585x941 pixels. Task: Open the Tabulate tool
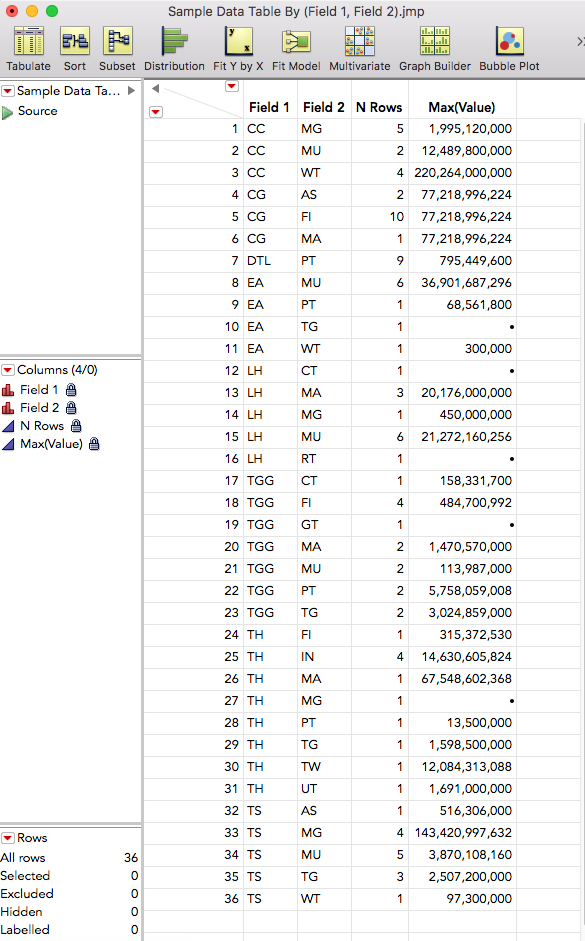tap(29, 49)
